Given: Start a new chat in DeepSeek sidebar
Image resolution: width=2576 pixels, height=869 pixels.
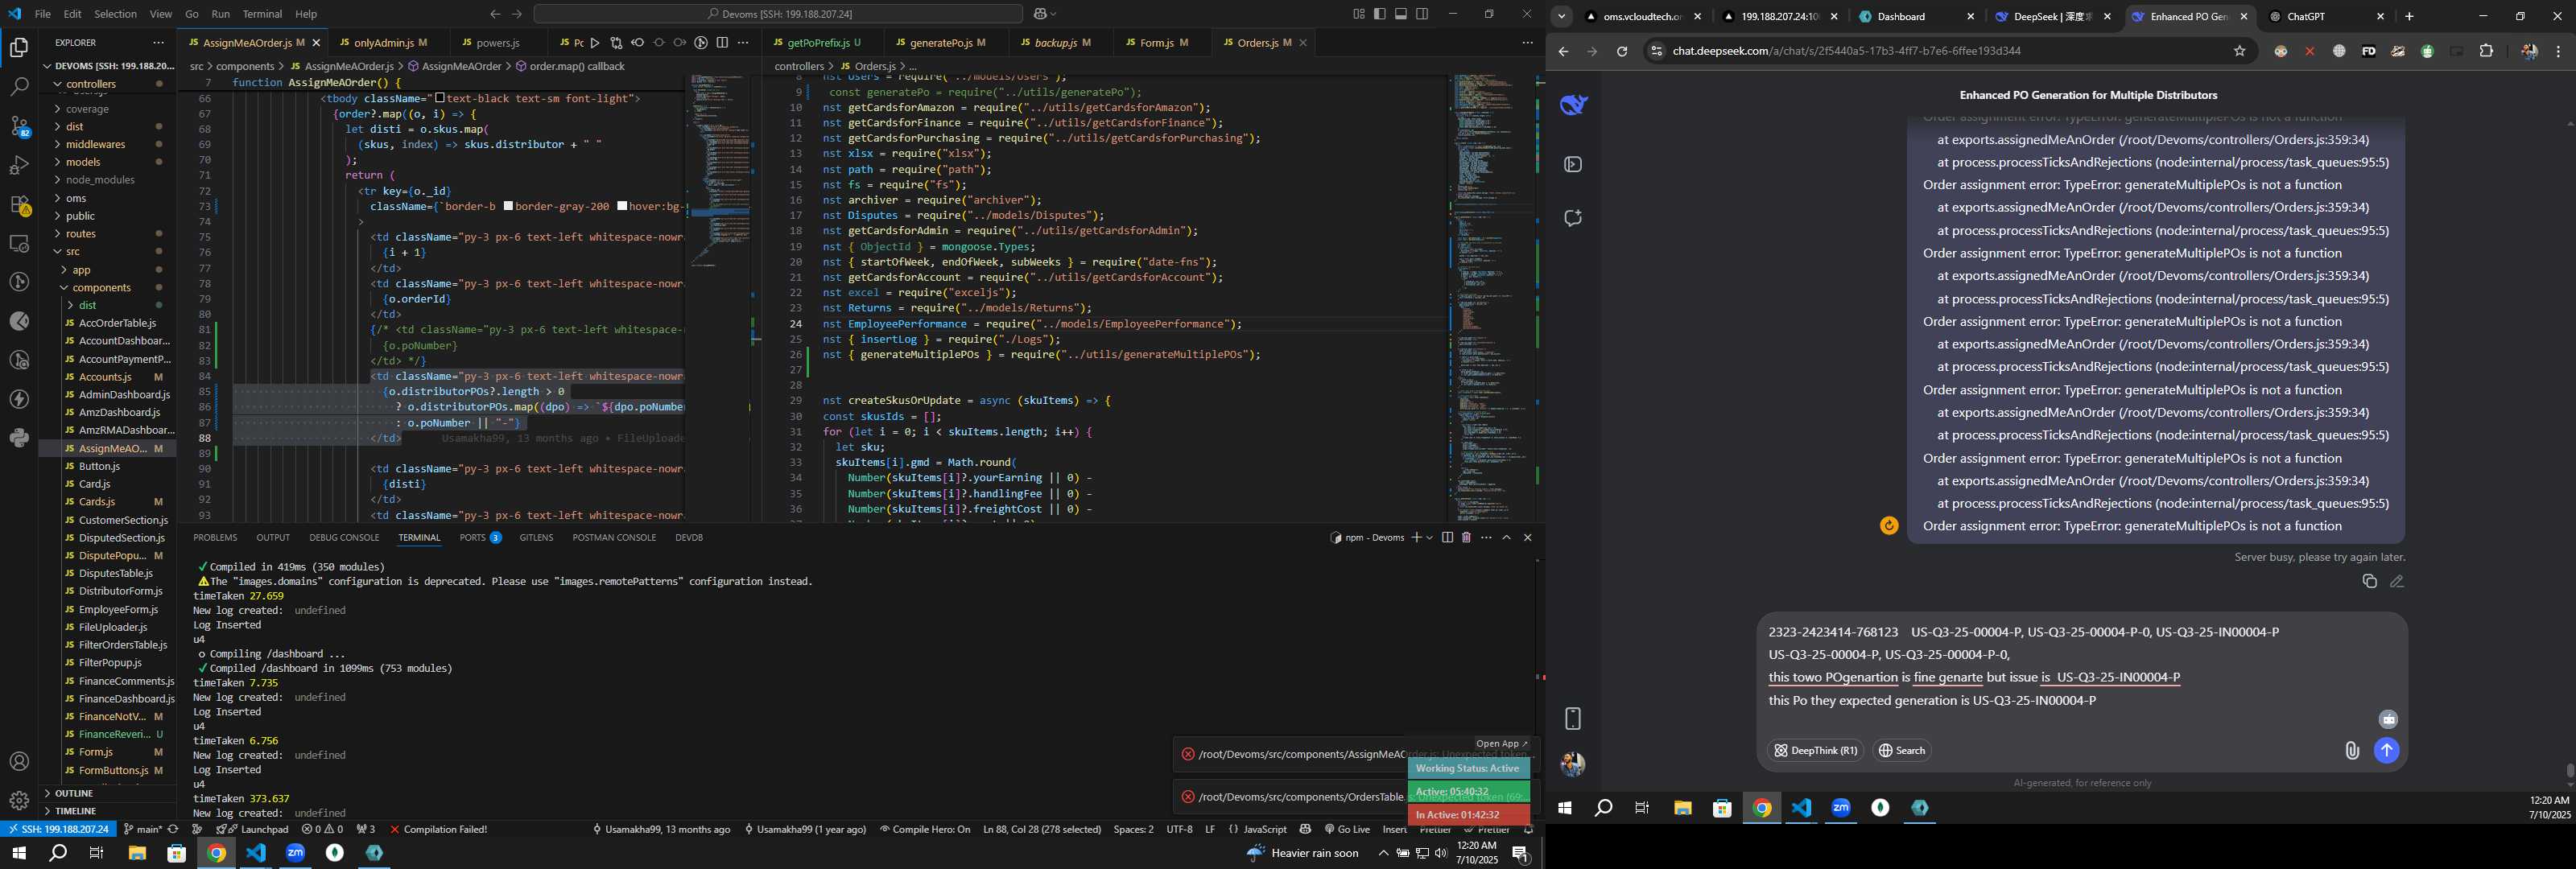Looking at the screenshot, I should pos(1573,218).
